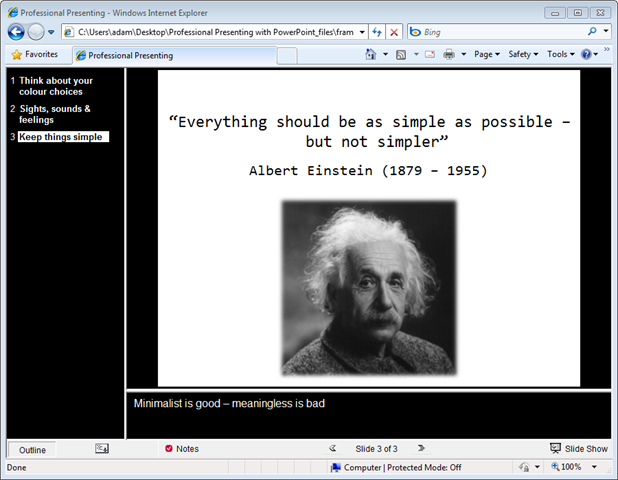Open 'Think about your colour choices' slide

tap(56, 86)
